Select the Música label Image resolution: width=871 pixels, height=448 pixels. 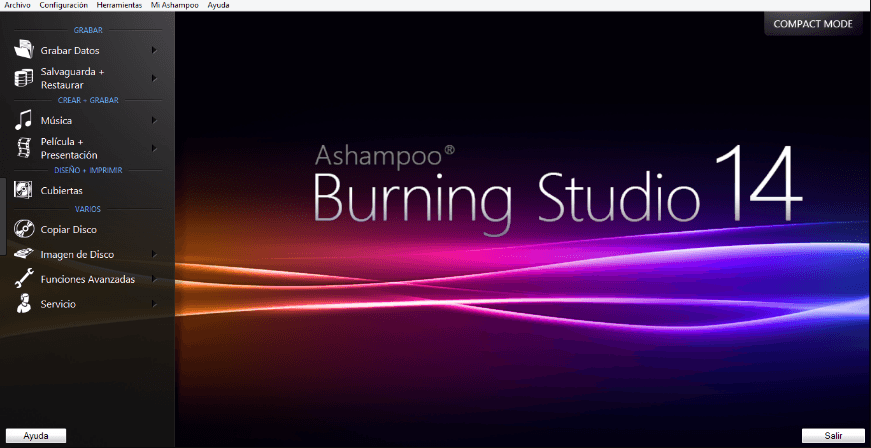tap(56, 120)
